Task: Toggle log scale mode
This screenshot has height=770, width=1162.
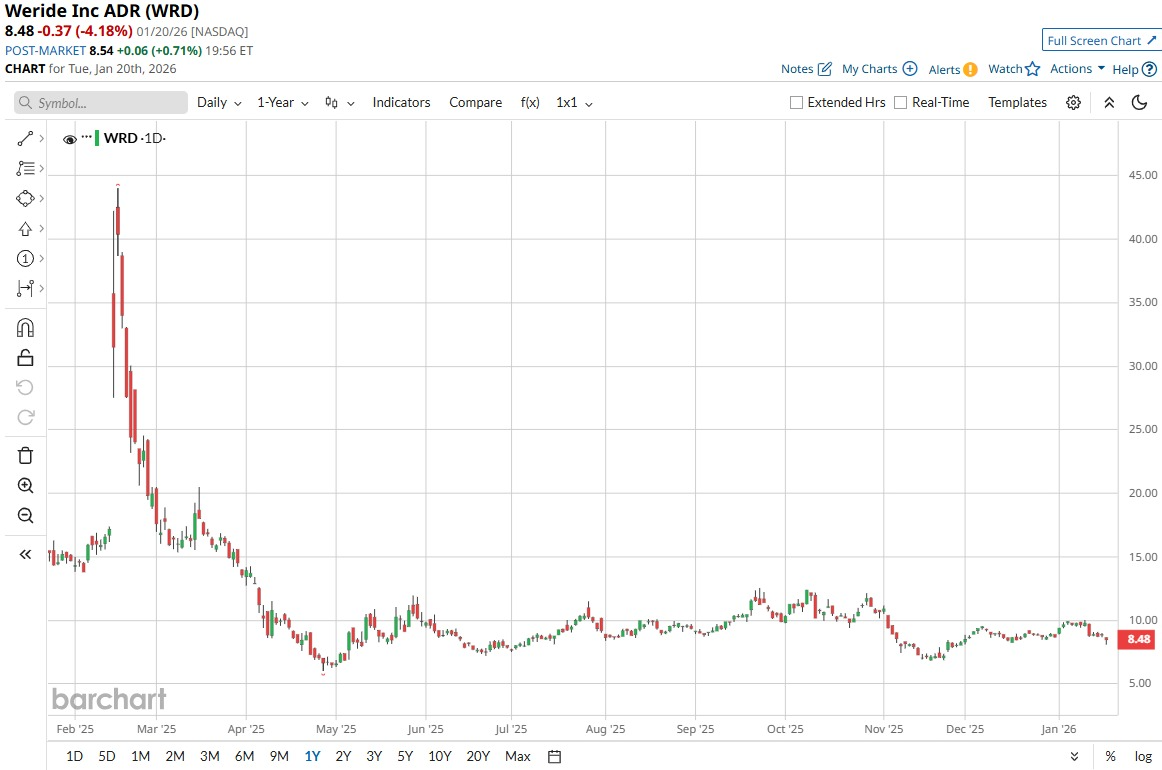Action: (x=1143, y=757)
